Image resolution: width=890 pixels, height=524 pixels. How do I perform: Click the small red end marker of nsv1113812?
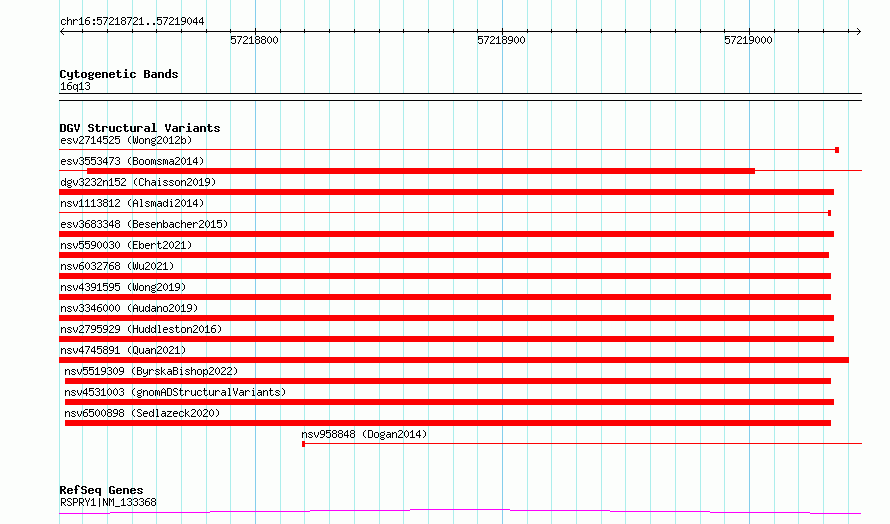(830, 213)
